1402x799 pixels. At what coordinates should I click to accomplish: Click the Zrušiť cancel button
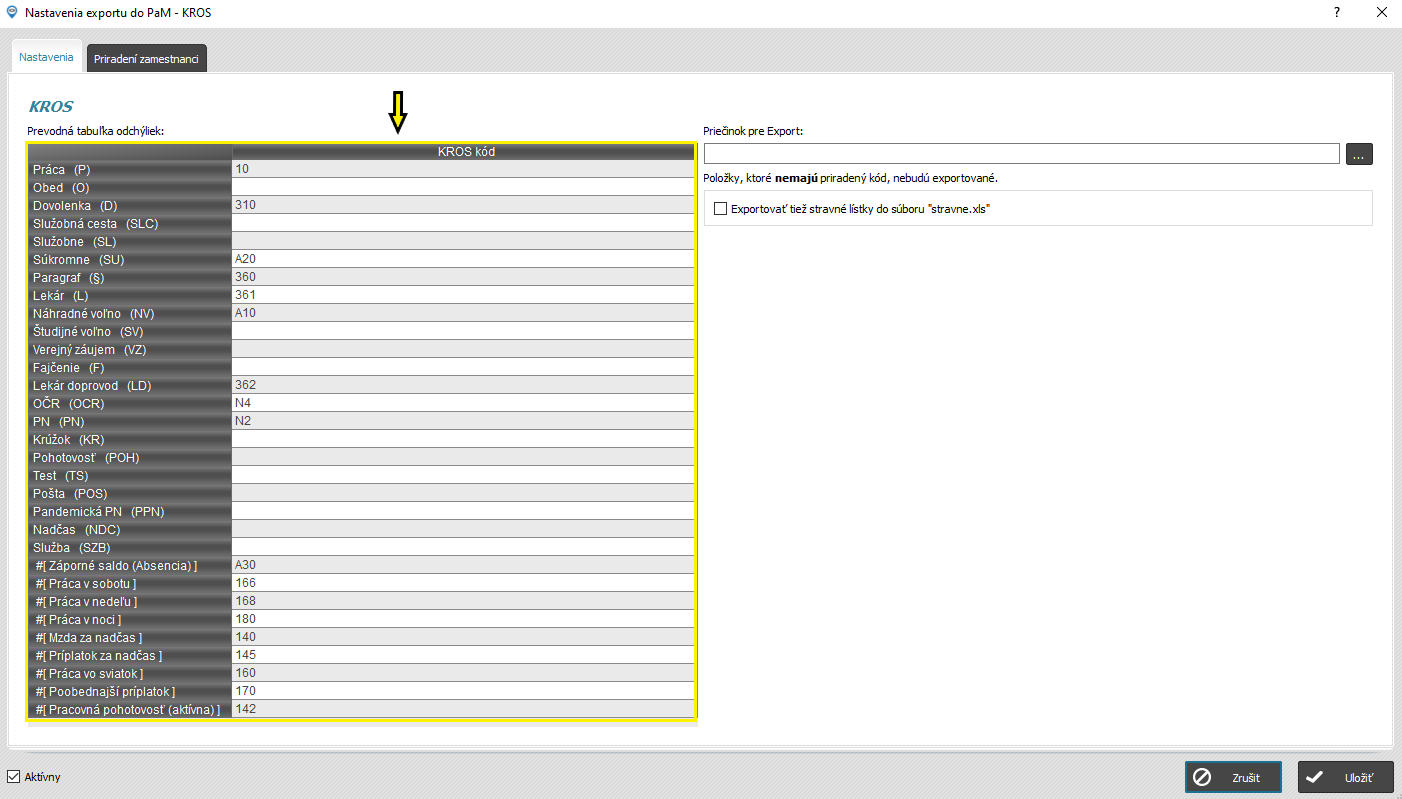tap(1233, 777)
